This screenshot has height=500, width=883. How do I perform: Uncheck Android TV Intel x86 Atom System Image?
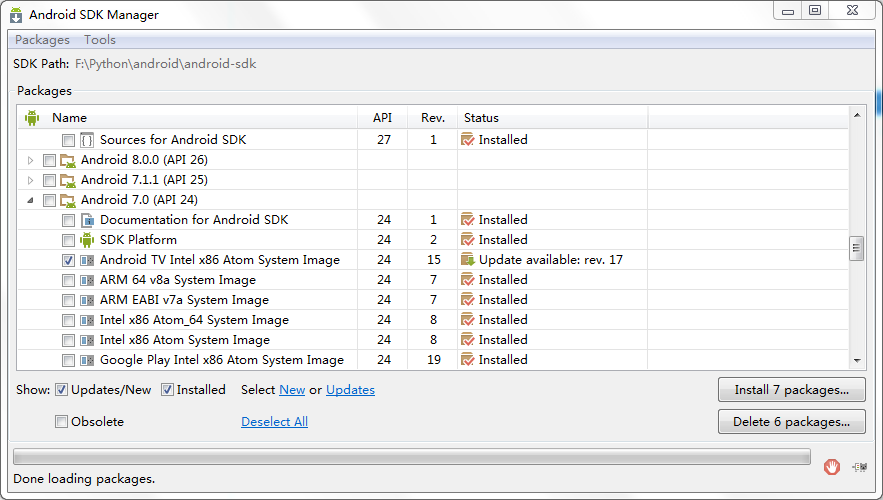point(68,260)
